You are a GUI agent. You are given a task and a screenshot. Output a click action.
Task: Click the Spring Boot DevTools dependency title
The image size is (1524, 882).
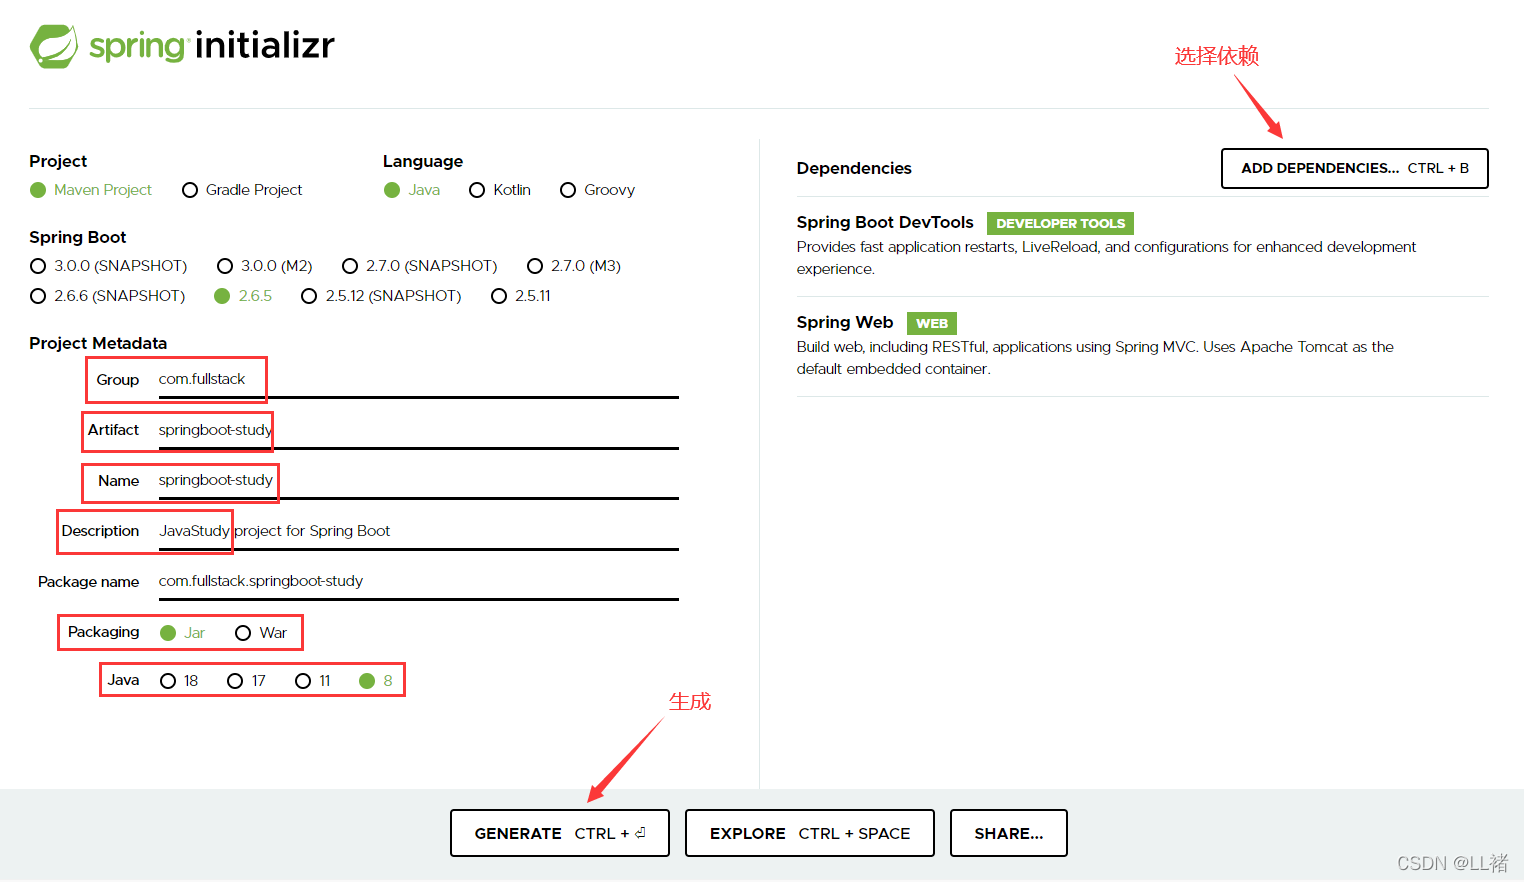(x=885, y=222)
